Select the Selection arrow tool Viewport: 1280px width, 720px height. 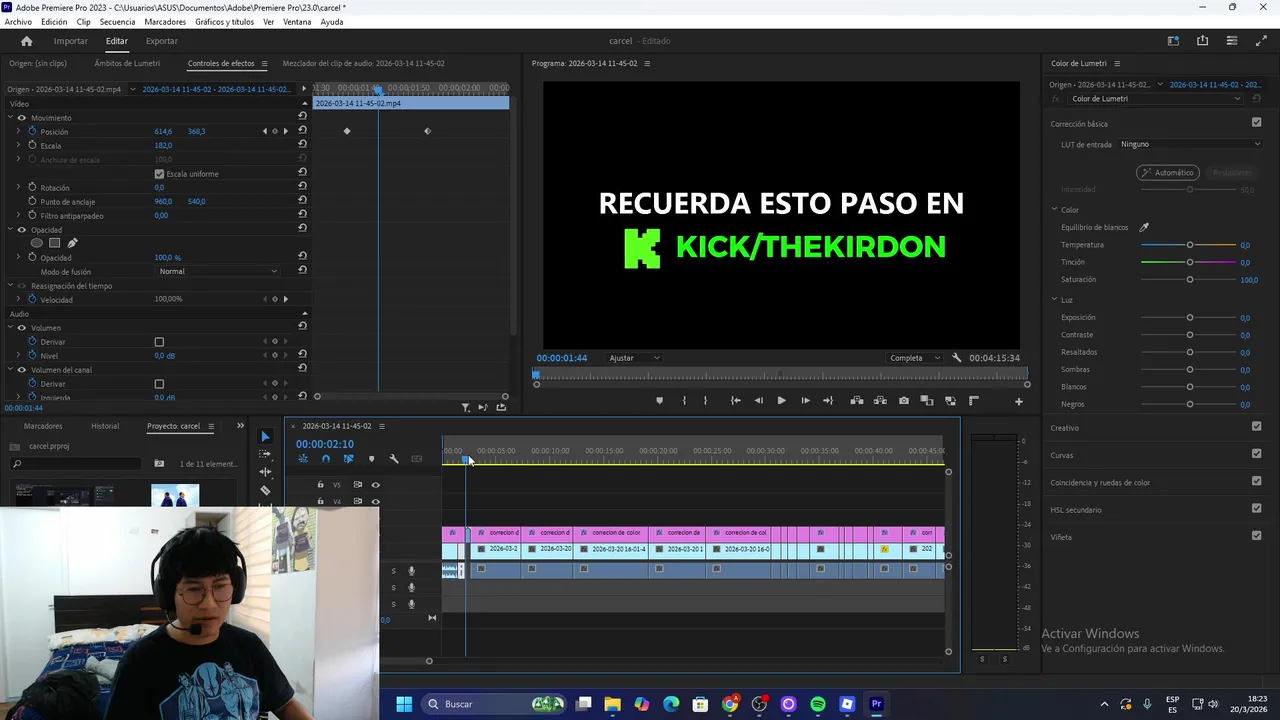[265, 436]
